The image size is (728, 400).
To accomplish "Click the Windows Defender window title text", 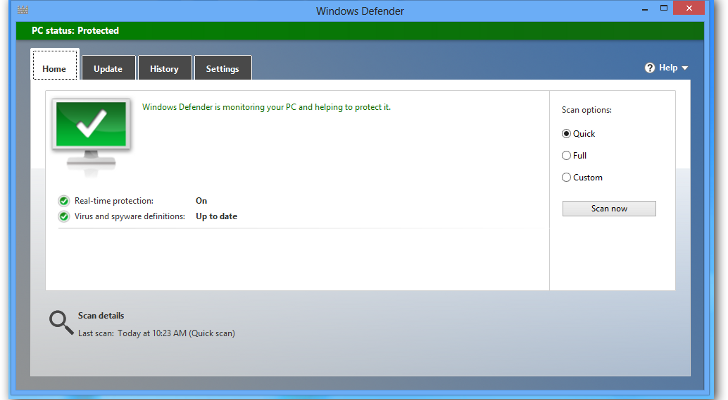I will coord(362,11).
